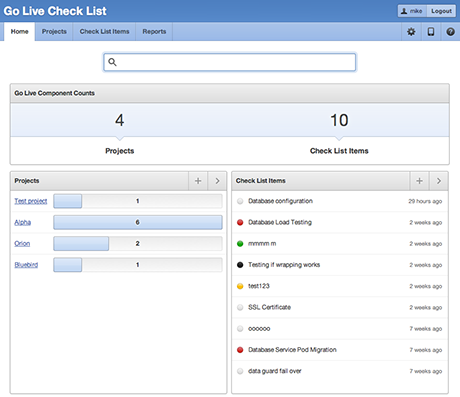This screenshot has height=397, width=460.
Task: Click the Projects label under count 4
Action: [x=120, y=151]
